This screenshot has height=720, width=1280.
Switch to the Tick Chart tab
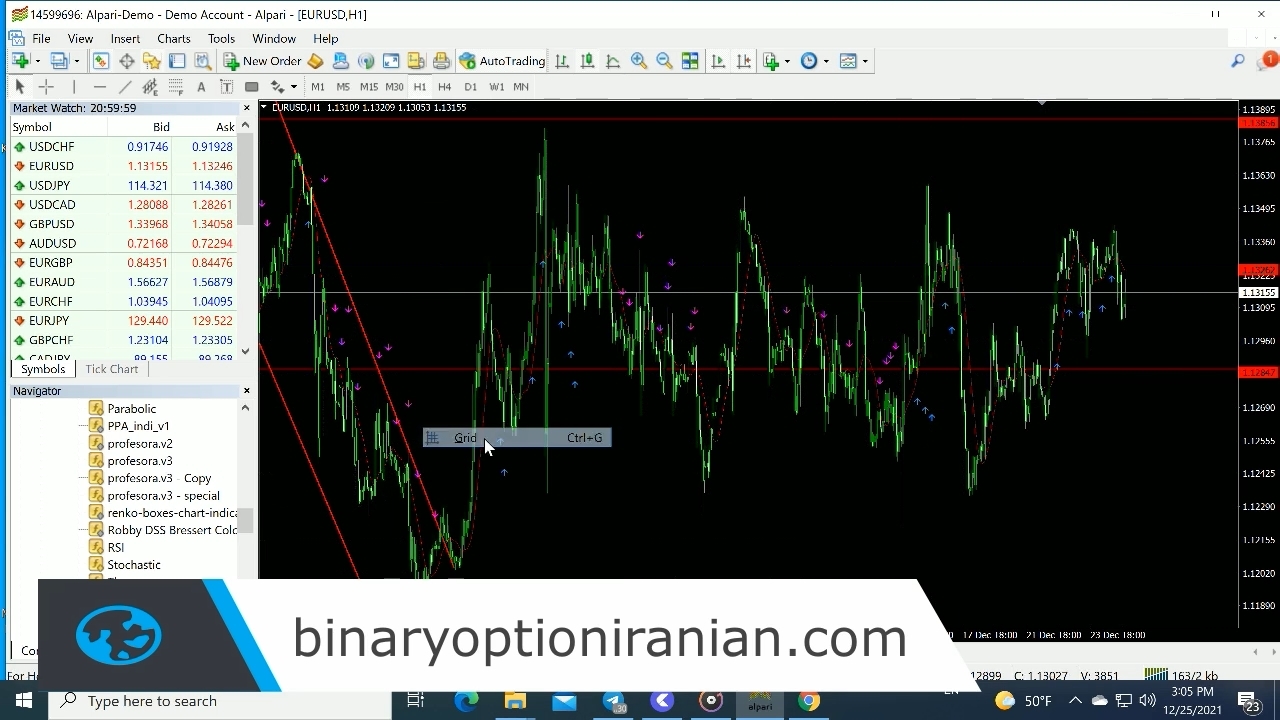point(112,369)
